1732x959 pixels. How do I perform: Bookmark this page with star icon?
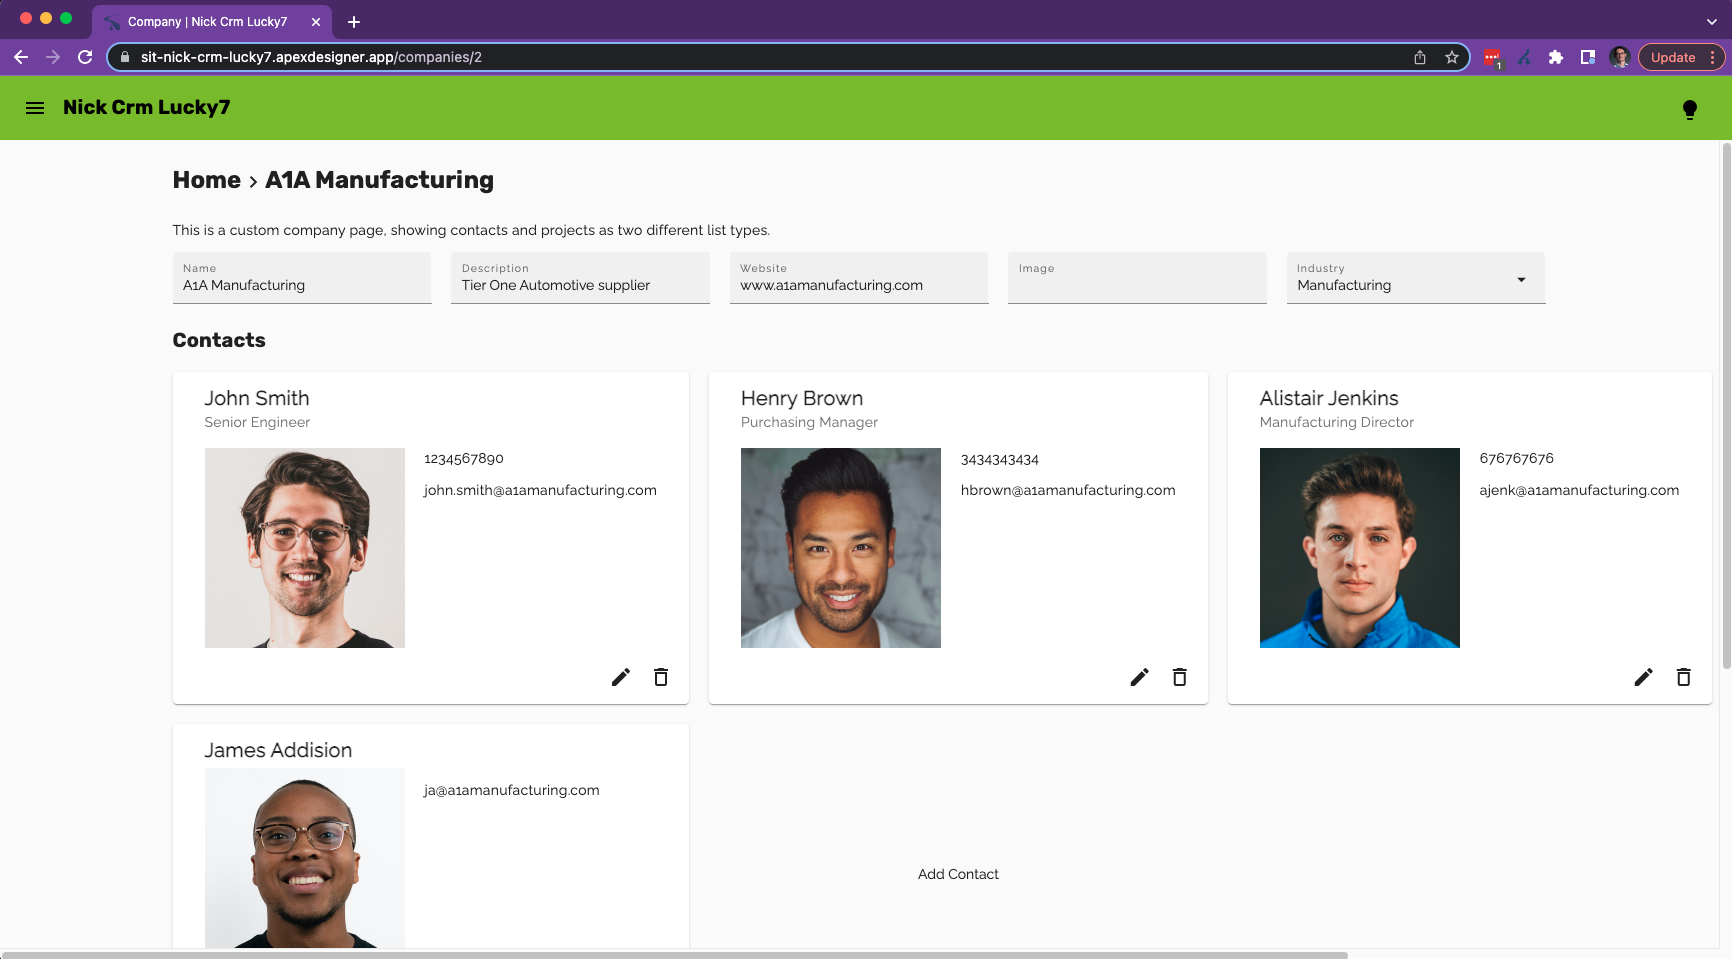(1451, 57)
